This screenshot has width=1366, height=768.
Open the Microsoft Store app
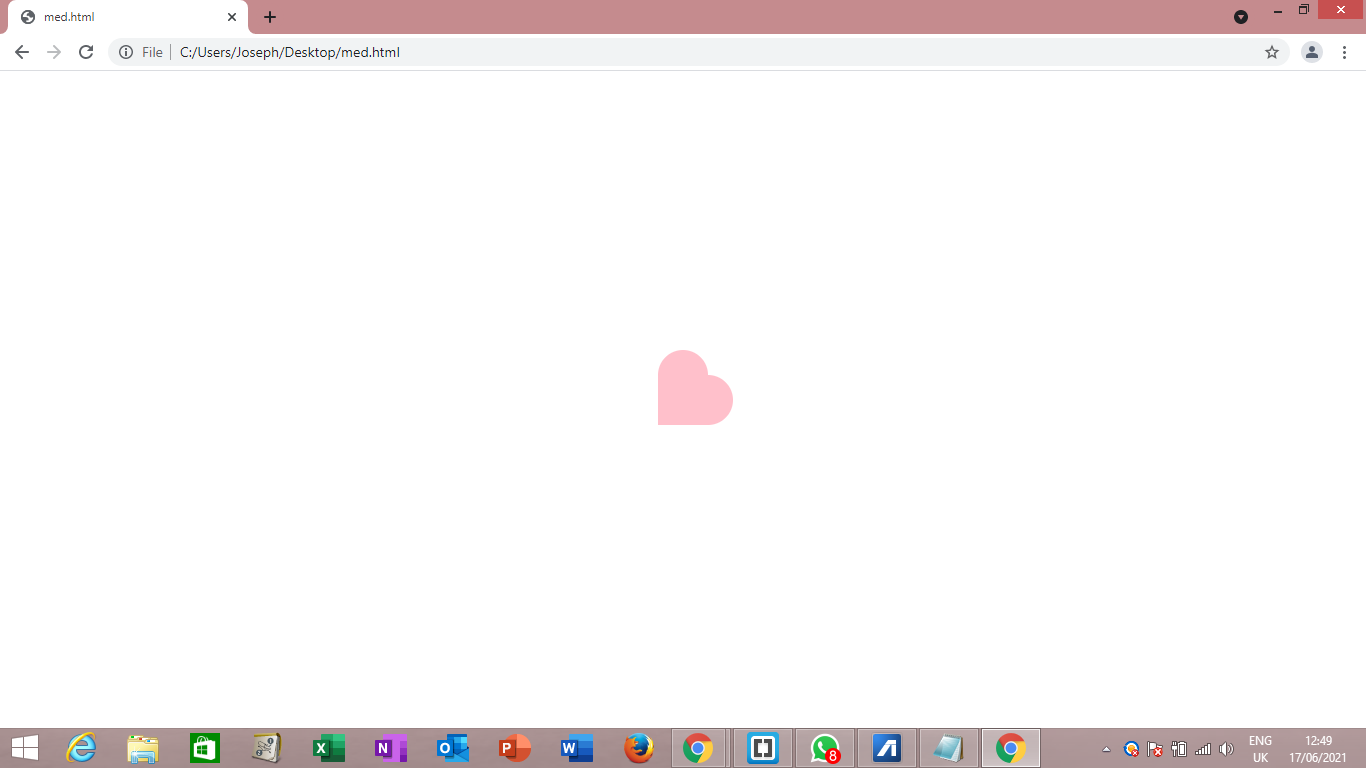click(204, 747)
